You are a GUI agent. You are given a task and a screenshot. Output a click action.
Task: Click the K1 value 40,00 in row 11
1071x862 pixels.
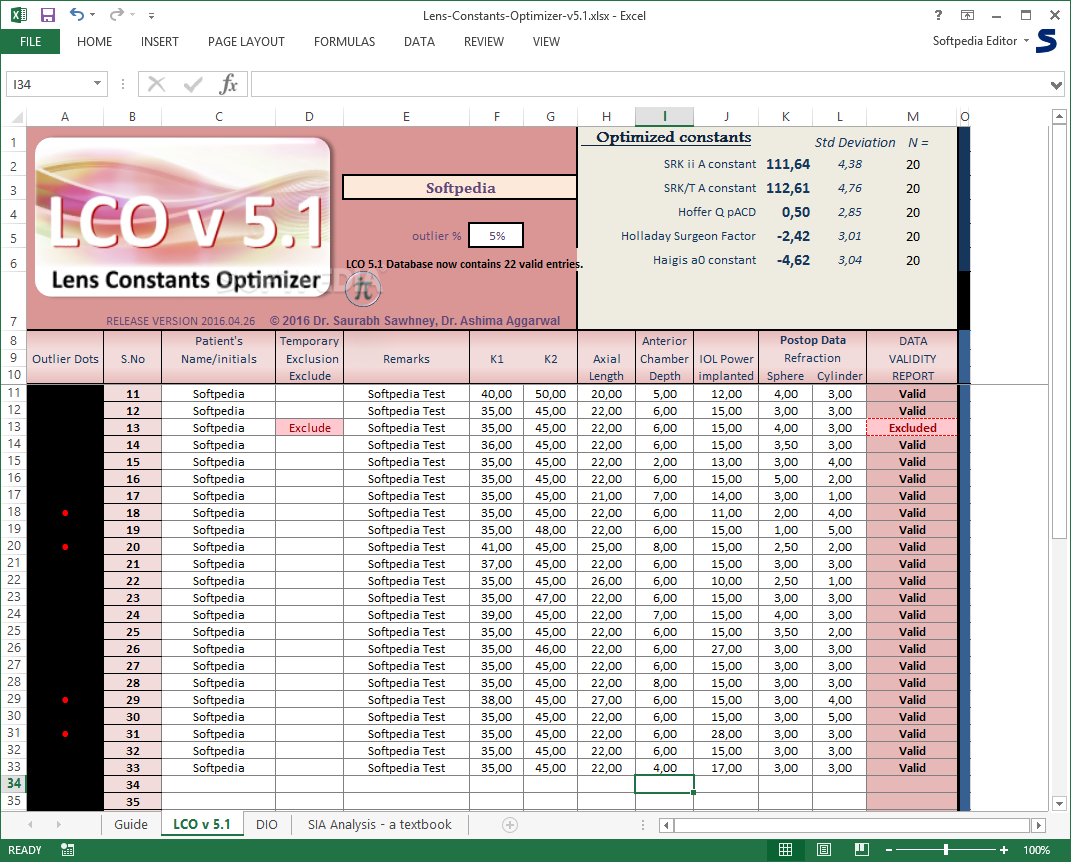(496, 394)
